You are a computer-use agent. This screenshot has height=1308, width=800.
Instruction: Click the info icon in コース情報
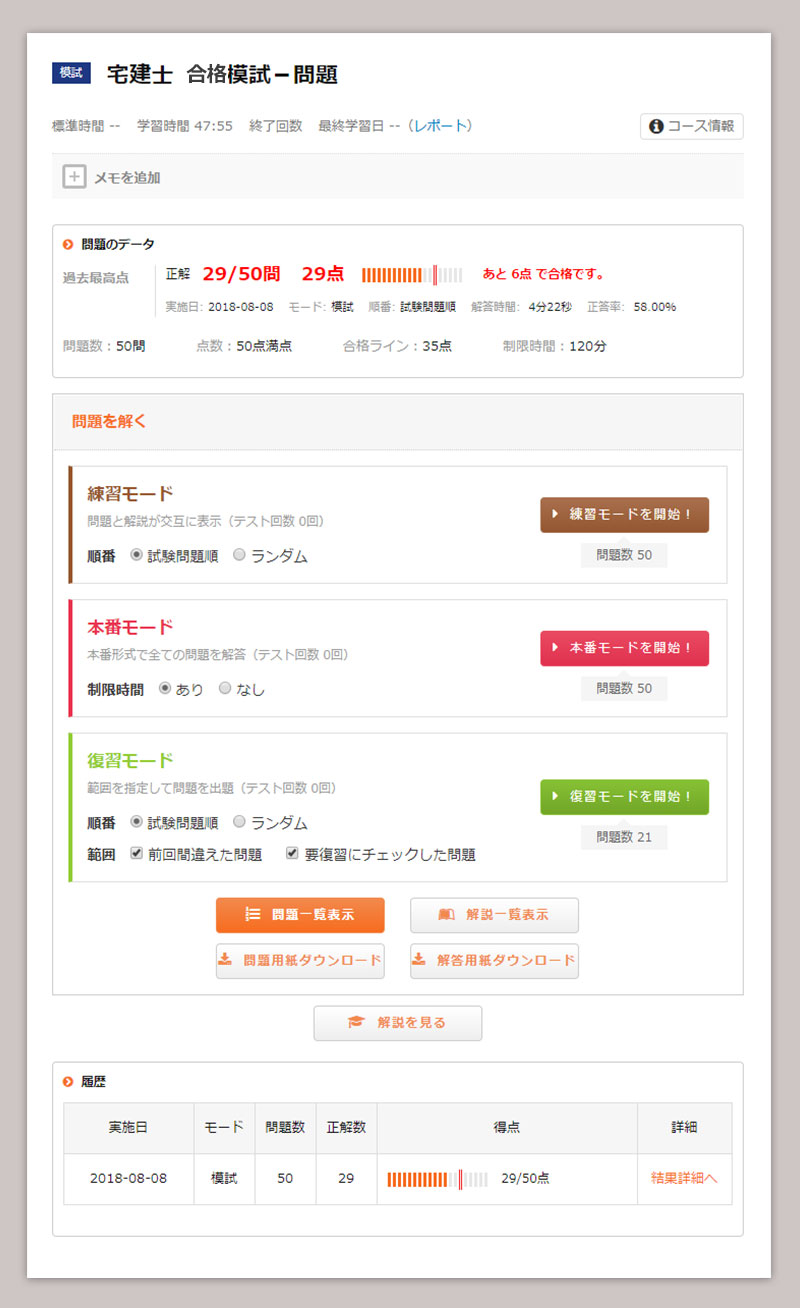tap(656, 126)
